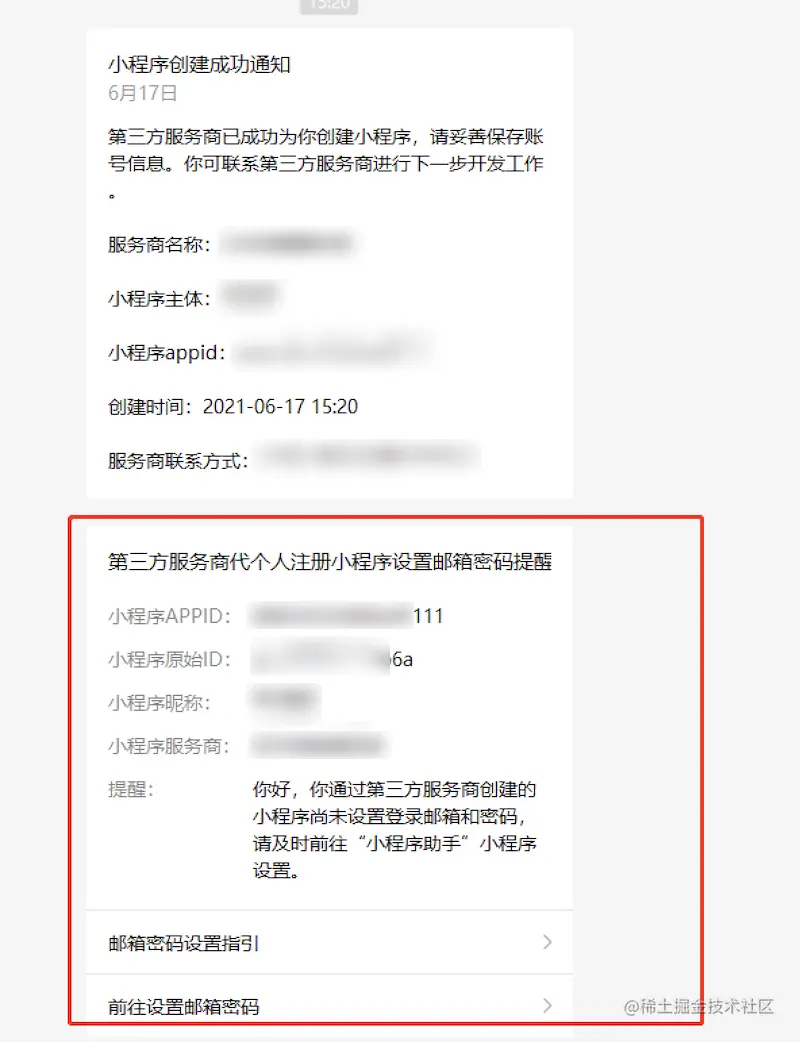Select the timestamp bubble at top of chat

tap(329, 6)
